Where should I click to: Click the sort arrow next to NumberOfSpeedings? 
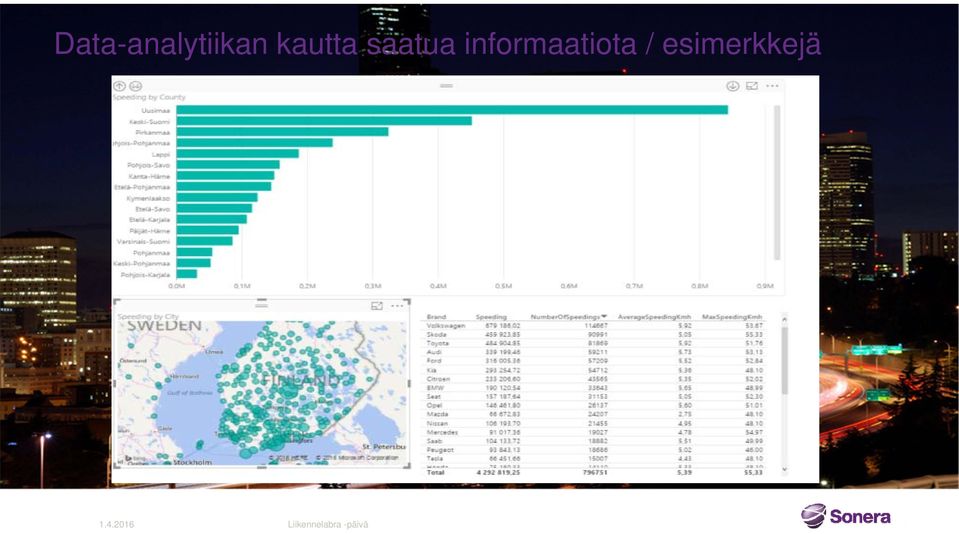(604, 316)
